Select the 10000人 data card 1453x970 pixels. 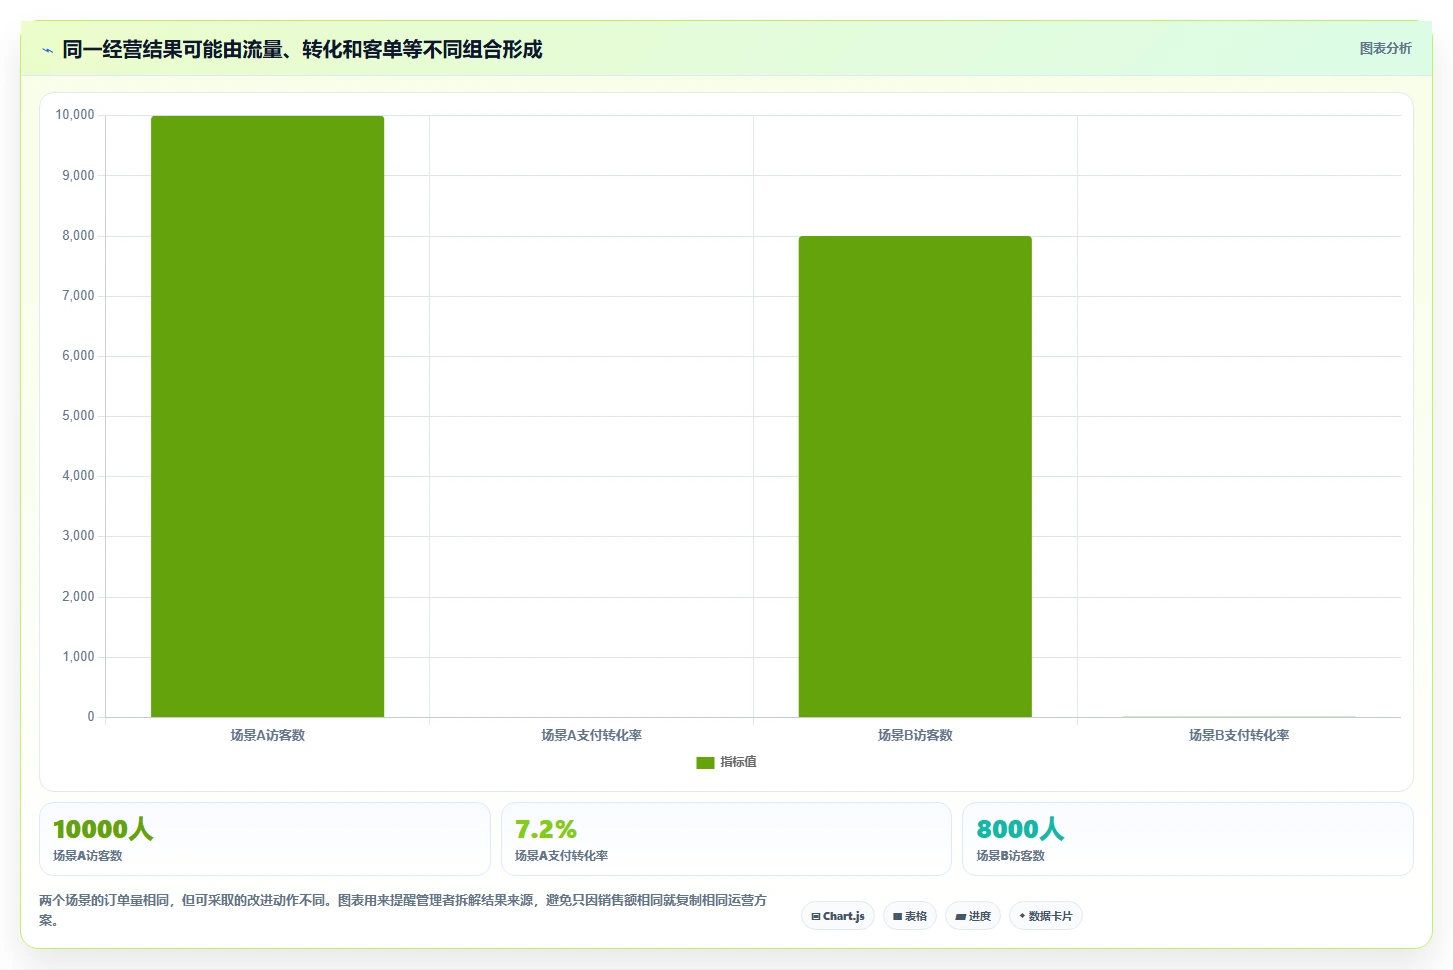[x=265, y=839]
